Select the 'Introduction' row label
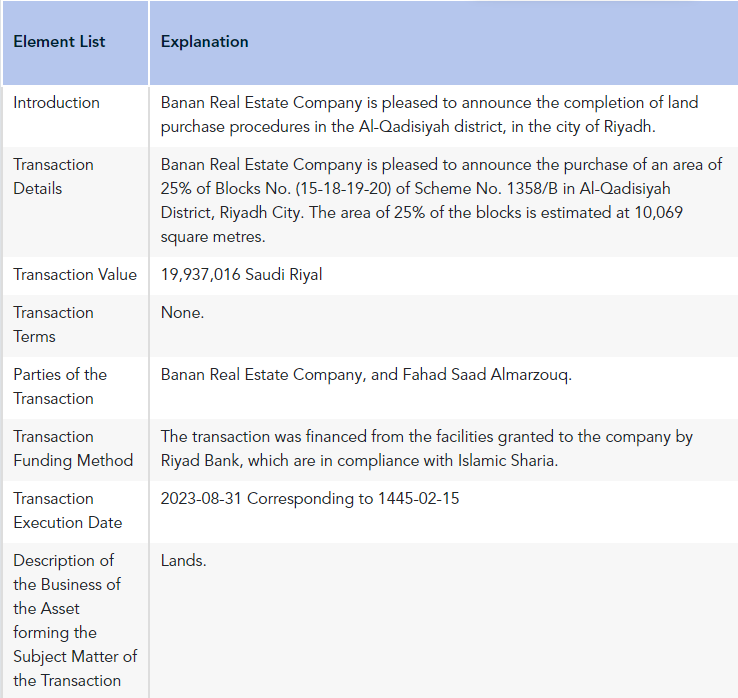Image resolution: width=738 pixels, height=698 pixels. click(56, 103)
